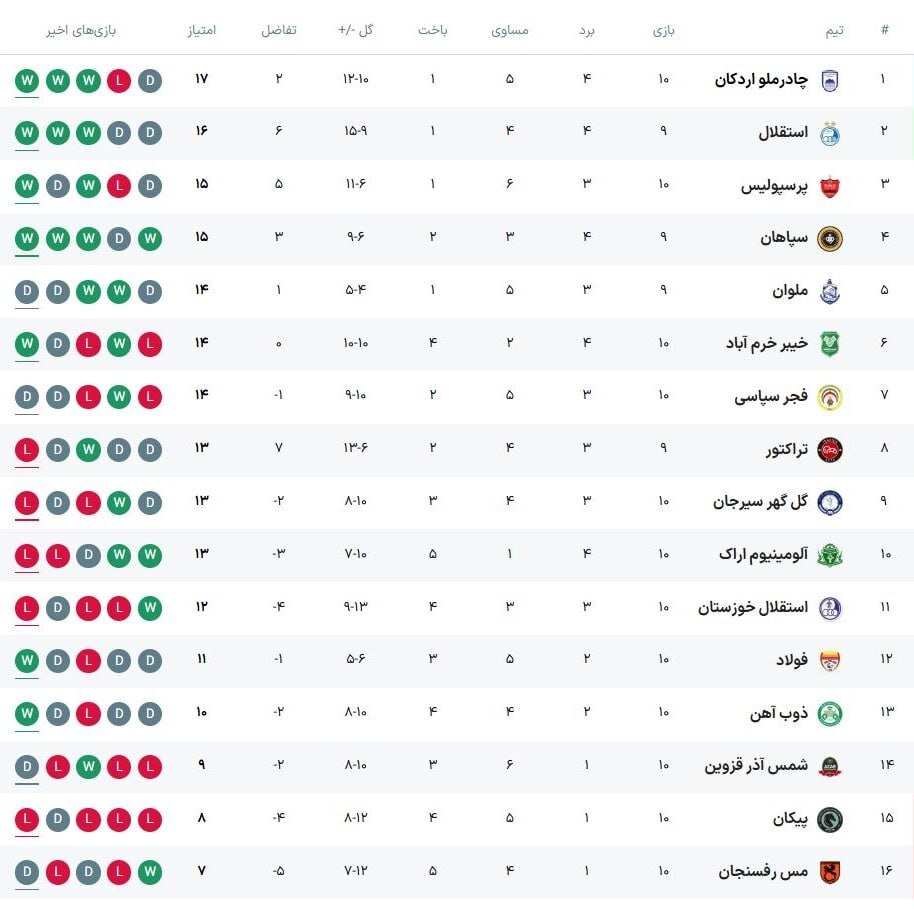Click the Zob Ahan green logo
914x909 pixels.
(829, 714)
